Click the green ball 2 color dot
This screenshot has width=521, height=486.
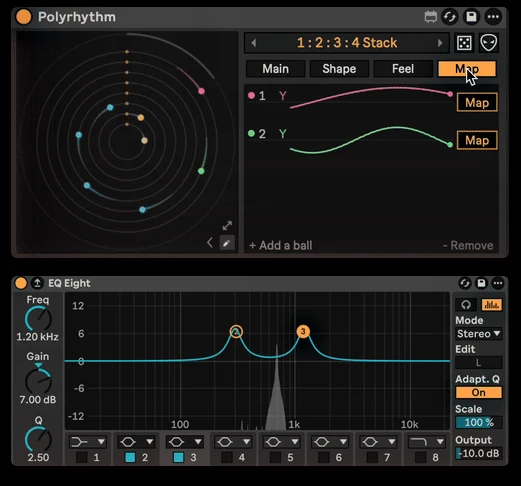point(251,134)
